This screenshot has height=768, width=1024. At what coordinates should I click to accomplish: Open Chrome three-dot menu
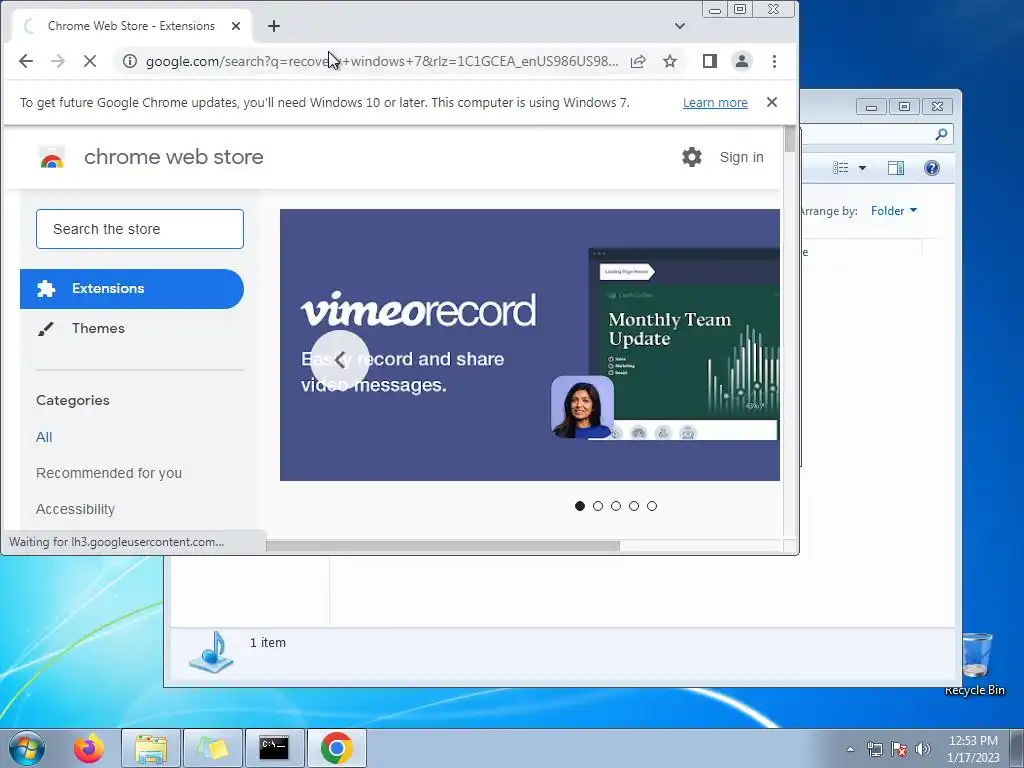point(775,61)
